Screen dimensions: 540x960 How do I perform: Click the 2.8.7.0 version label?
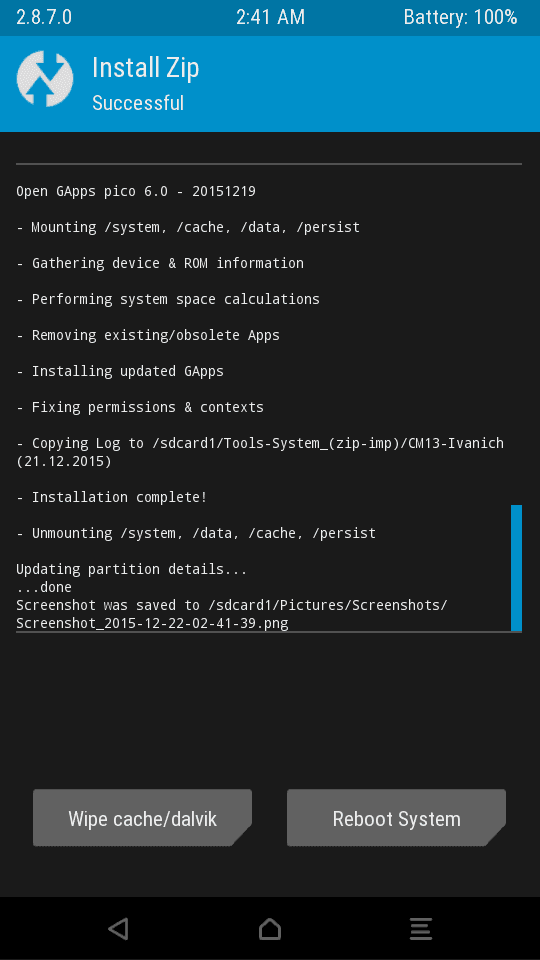[44, 17]
